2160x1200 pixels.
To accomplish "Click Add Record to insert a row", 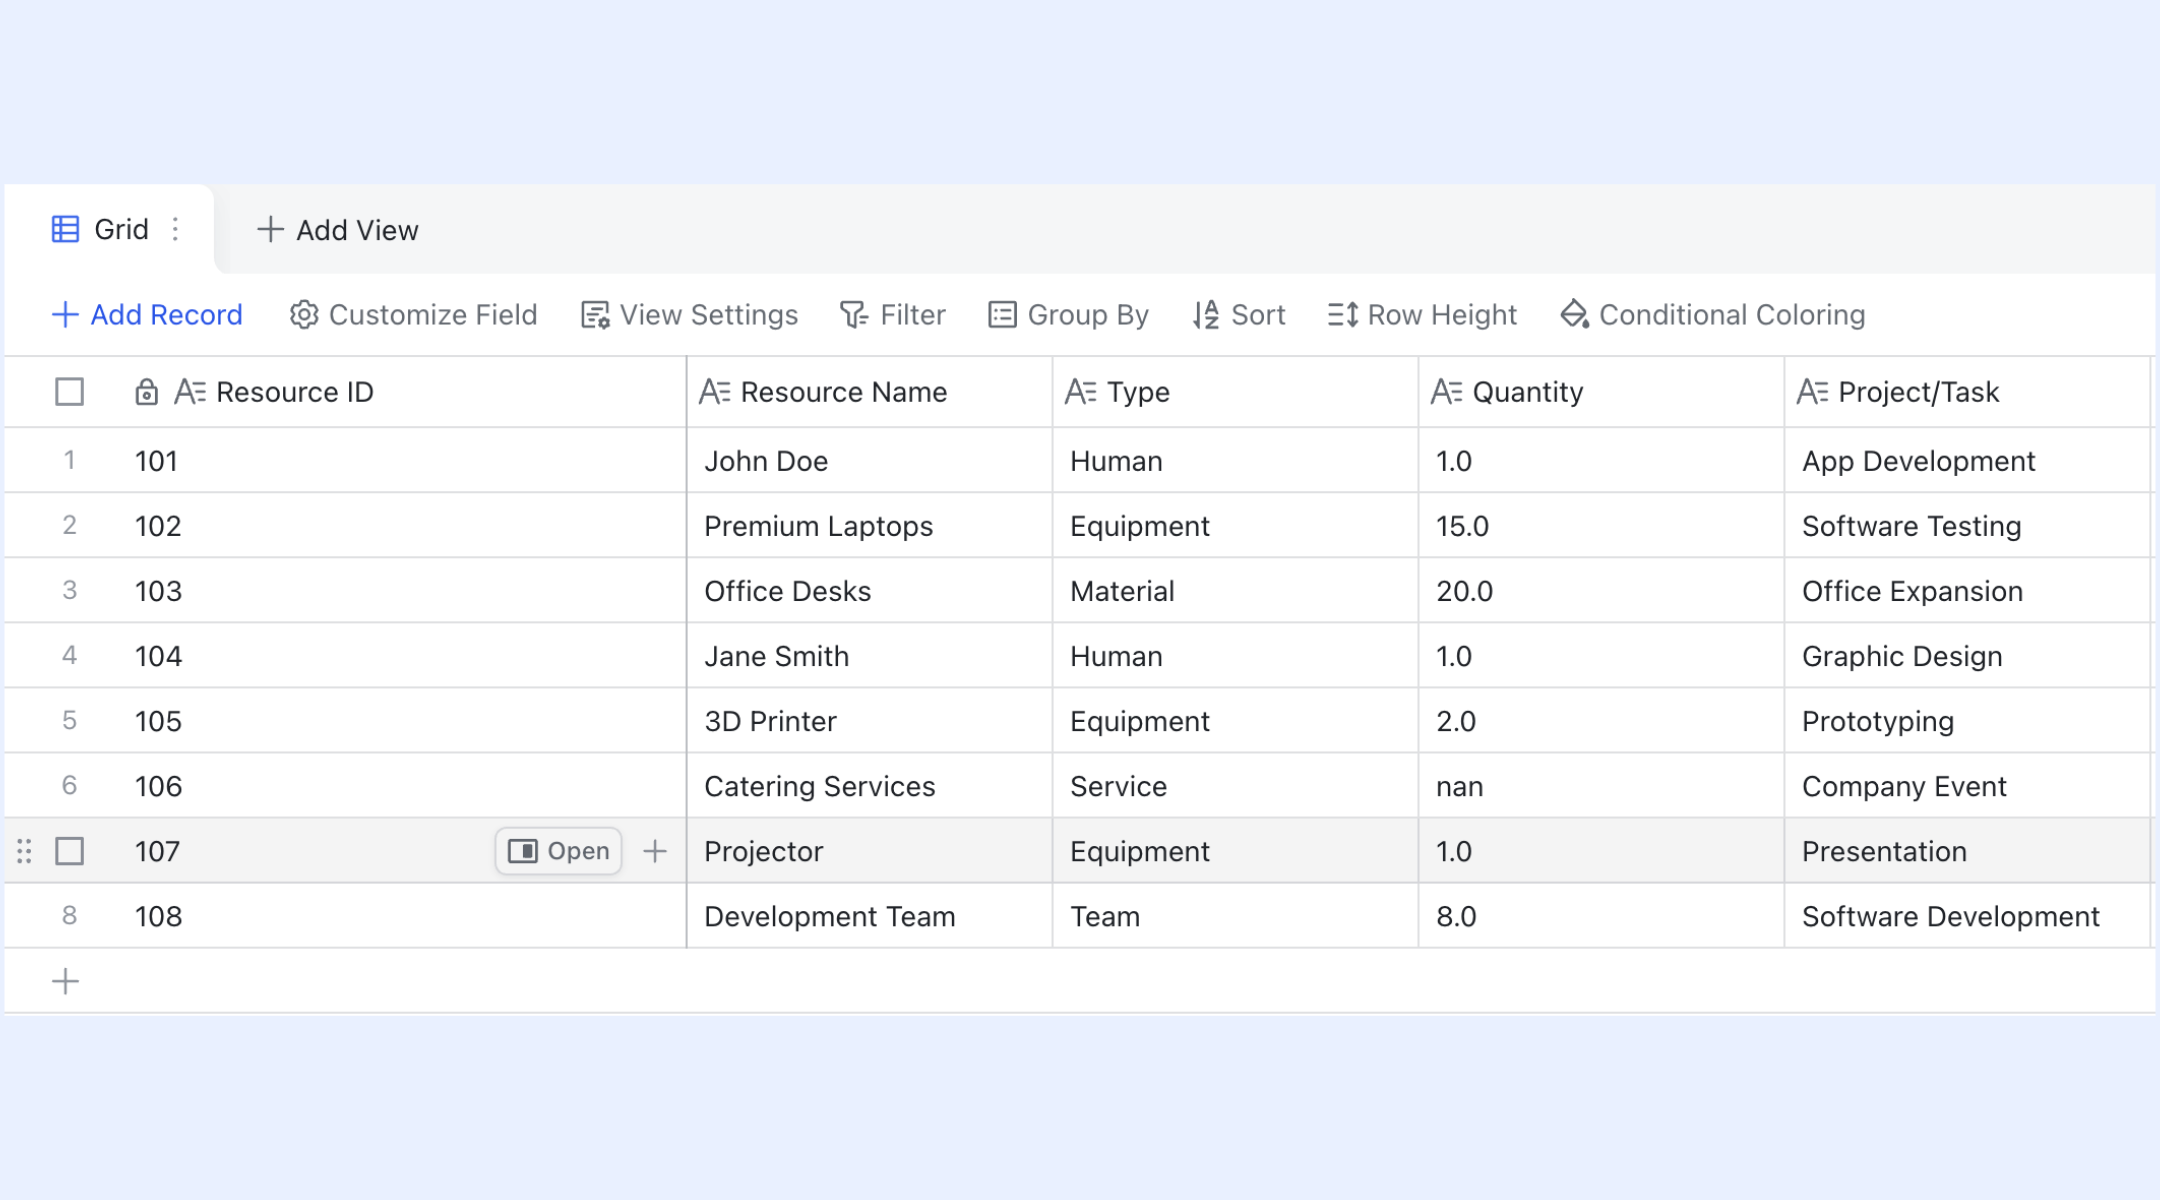I will tap(147, 315).
